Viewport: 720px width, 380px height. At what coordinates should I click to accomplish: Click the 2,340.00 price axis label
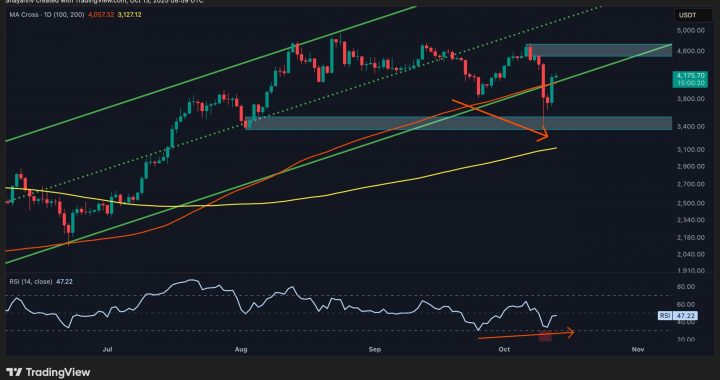[x=692, y=219]
